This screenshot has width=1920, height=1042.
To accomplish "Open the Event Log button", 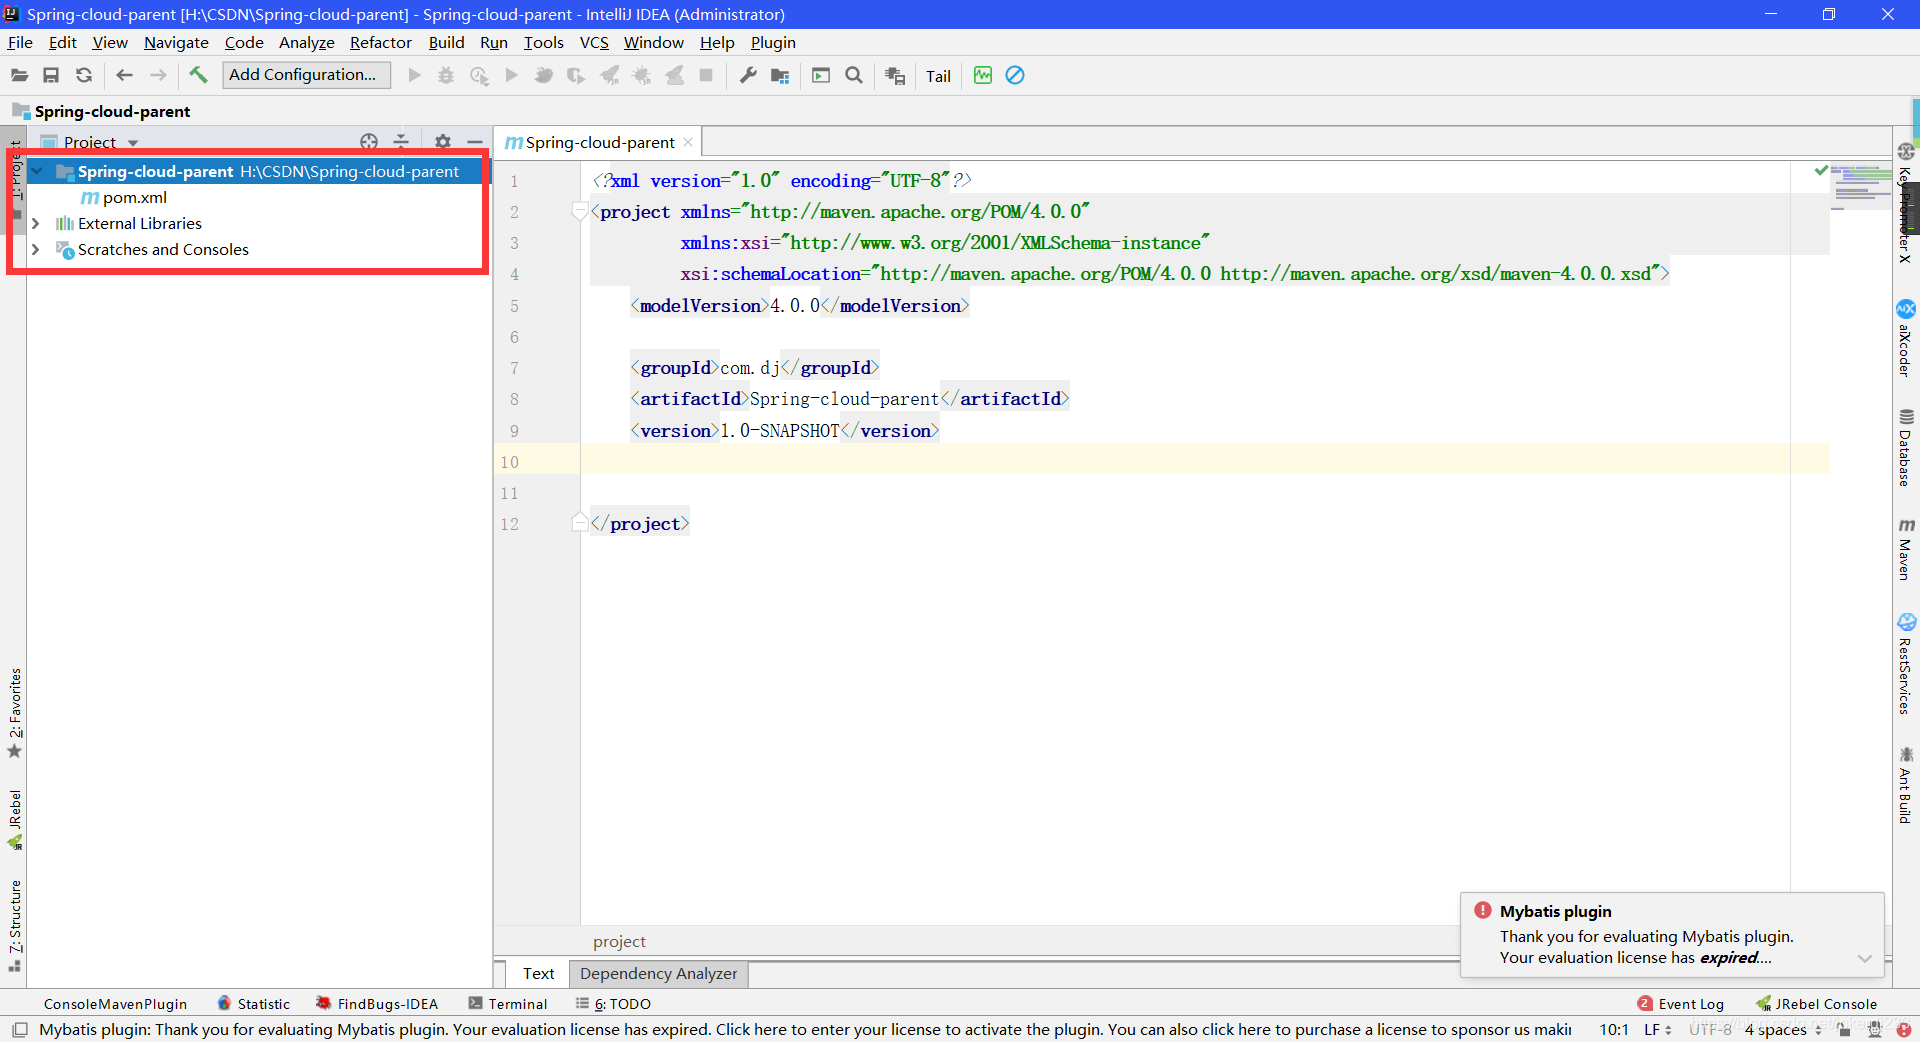I will point(1681,1004).
